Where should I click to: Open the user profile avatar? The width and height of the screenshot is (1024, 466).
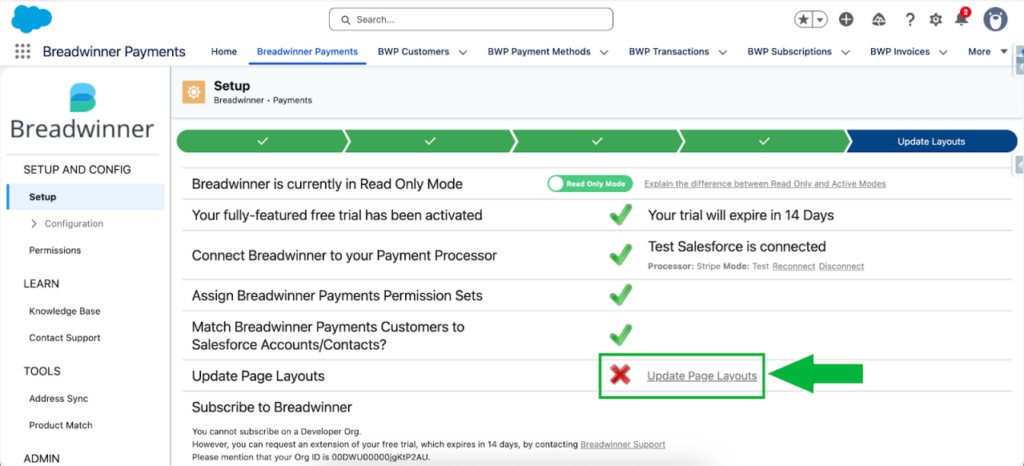[995, 19]
